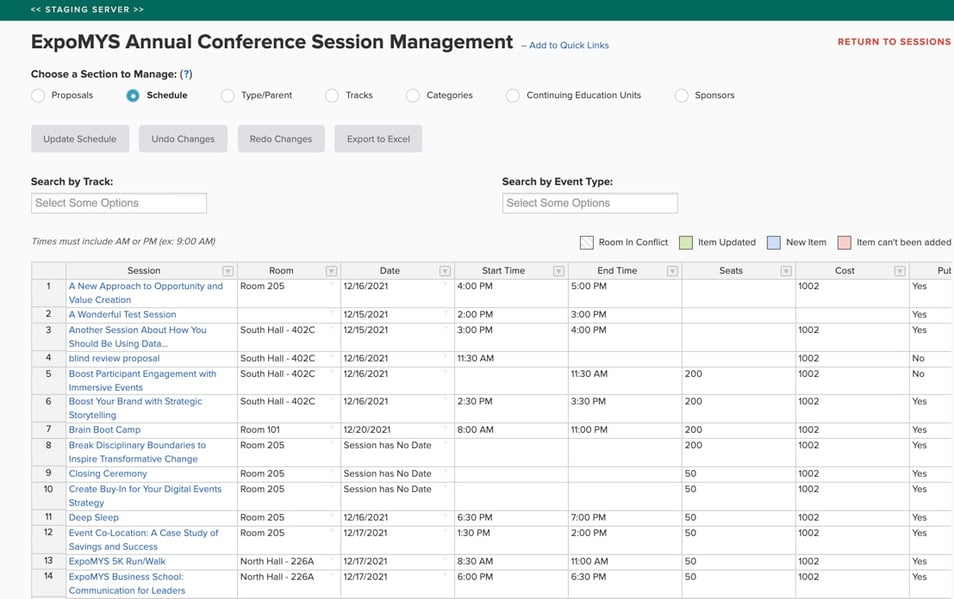
Task: Open 'ExpoMYS Business School' session link
Action: [127, 583]
